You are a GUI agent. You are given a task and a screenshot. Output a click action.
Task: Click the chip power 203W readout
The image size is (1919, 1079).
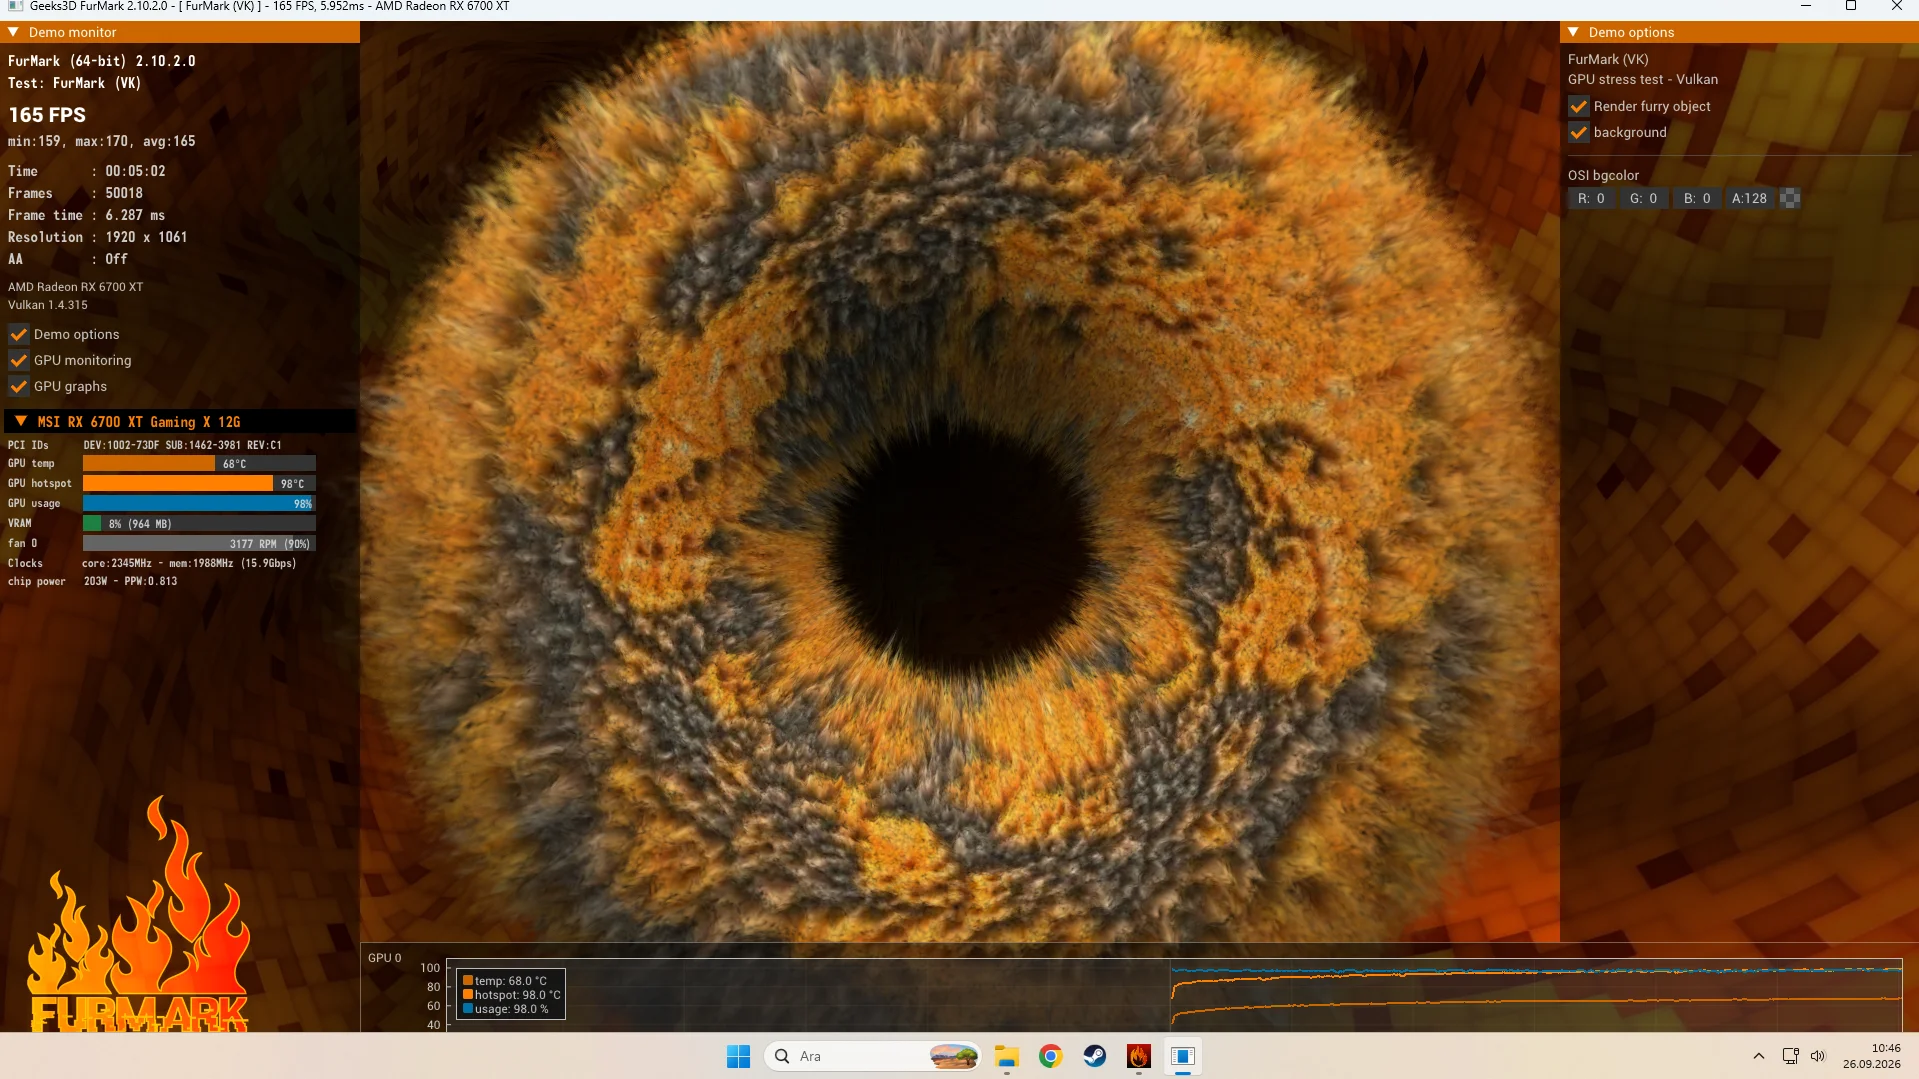[x=130, y=581]
